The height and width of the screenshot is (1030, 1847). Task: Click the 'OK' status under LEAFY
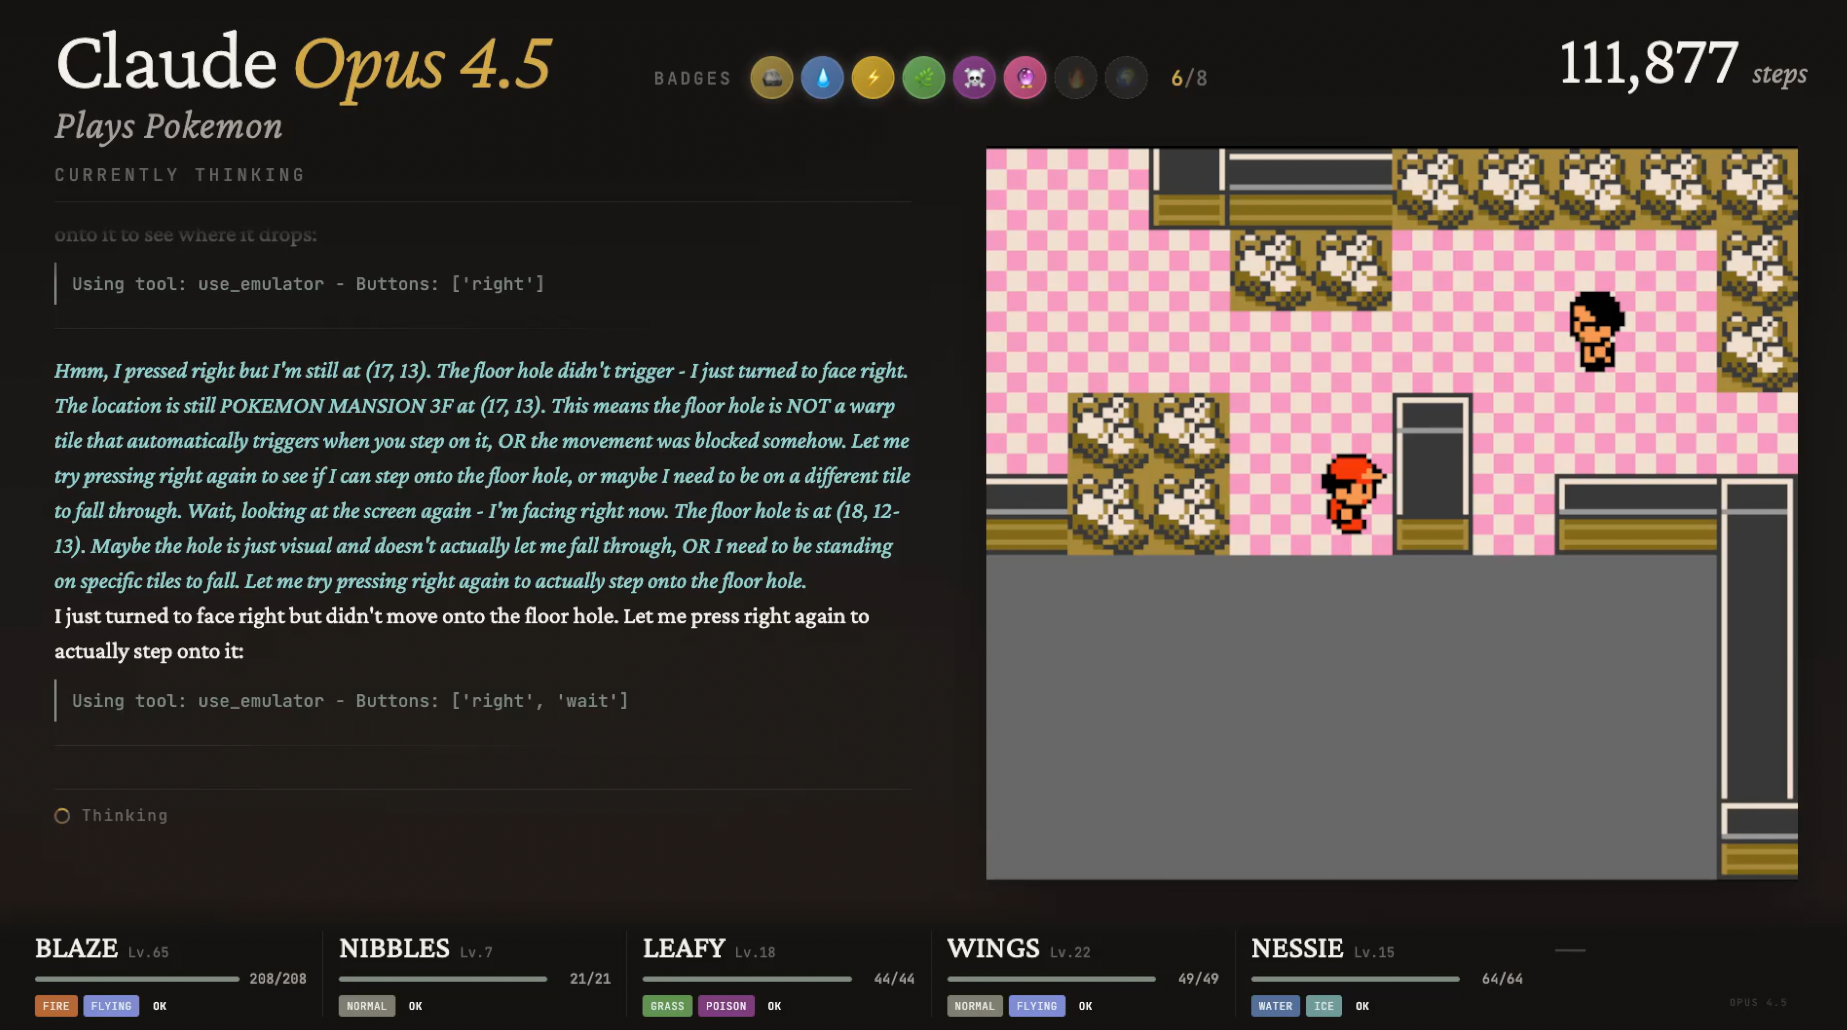tap(775, 1006)
